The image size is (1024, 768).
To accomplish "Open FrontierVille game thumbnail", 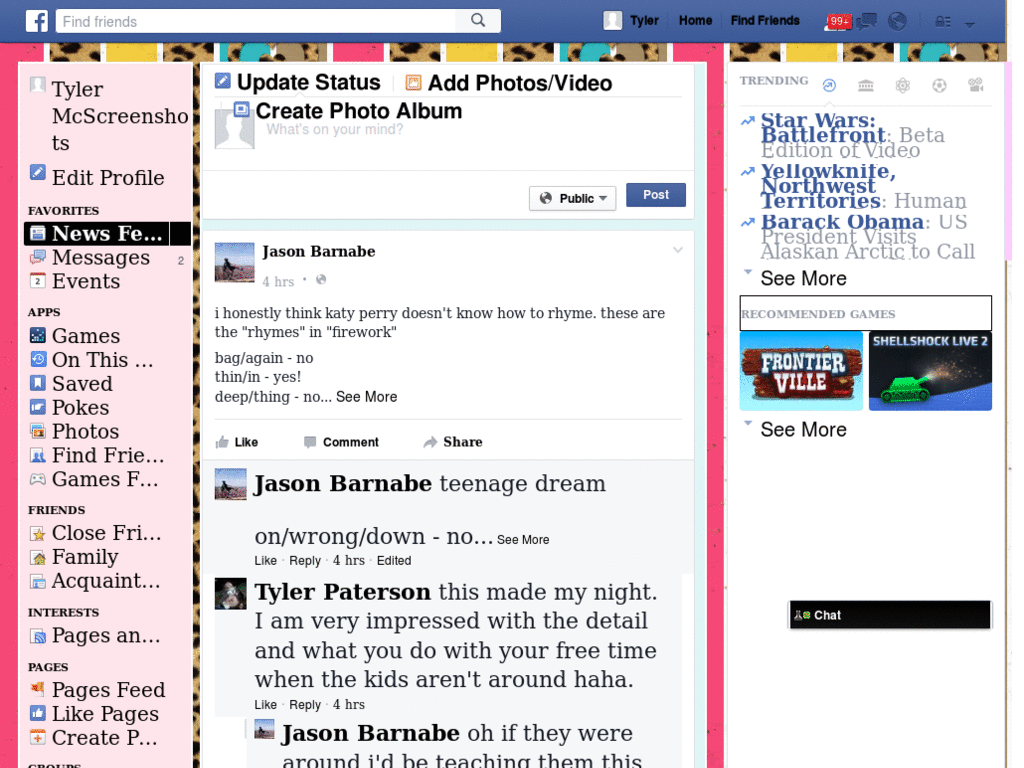I will pos(801,371).
